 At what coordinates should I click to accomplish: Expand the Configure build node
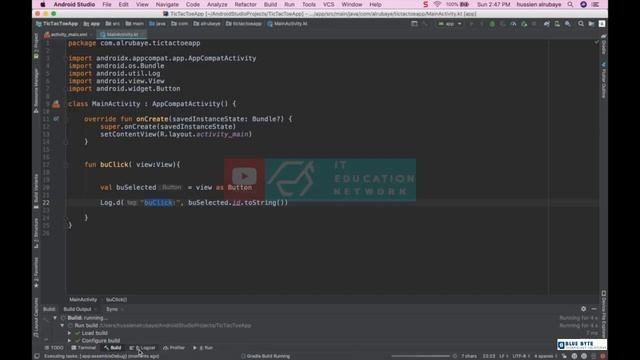[69, 340]
